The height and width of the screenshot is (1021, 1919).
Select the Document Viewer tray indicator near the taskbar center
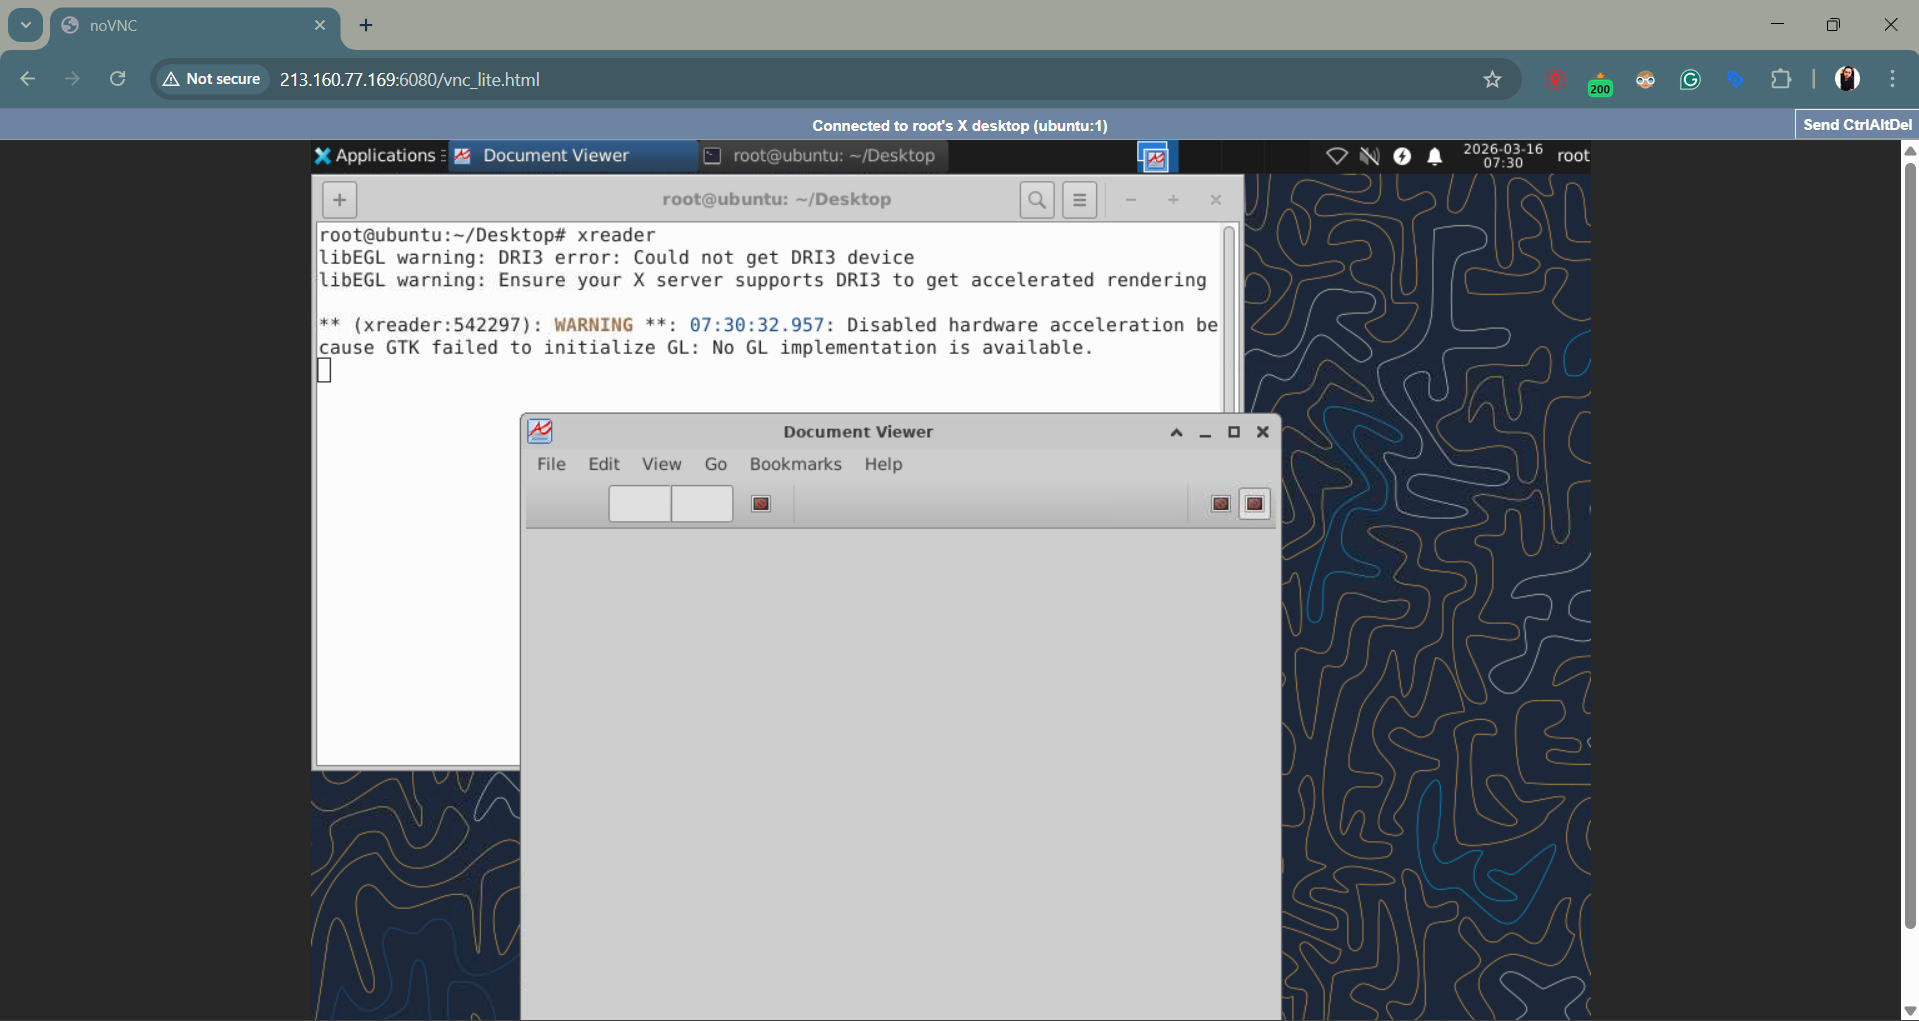1155,157
